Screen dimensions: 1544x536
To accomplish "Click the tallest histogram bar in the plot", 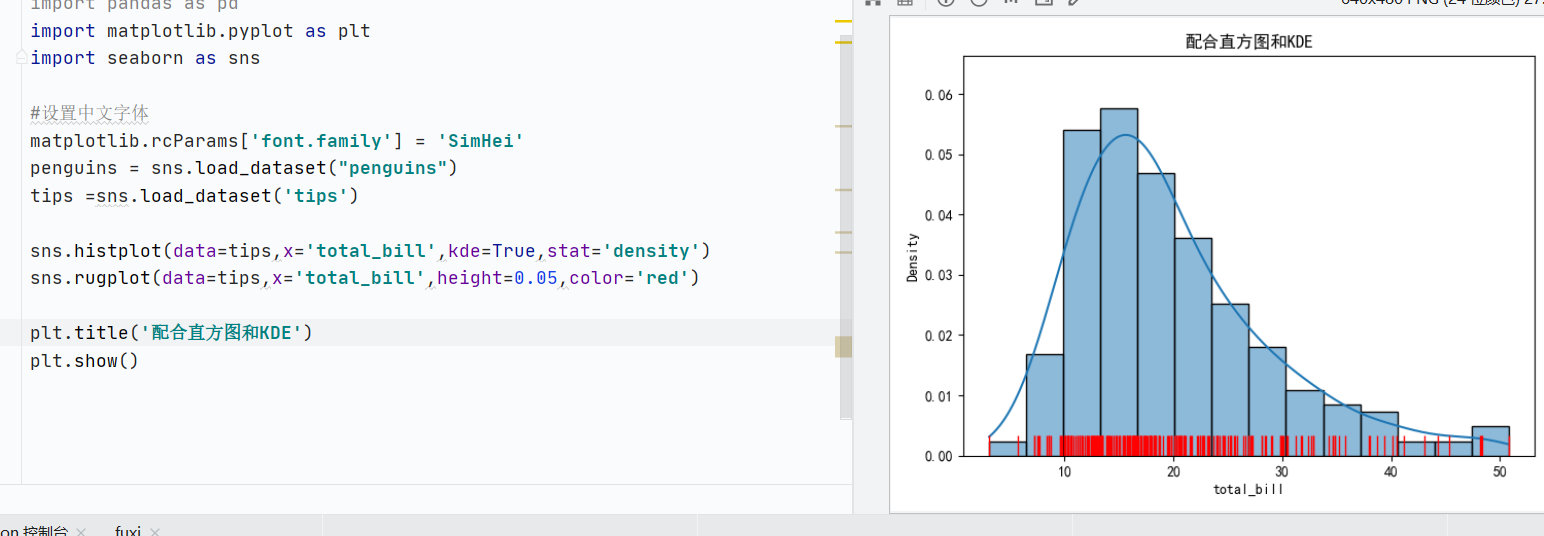I will point(1119,282).
